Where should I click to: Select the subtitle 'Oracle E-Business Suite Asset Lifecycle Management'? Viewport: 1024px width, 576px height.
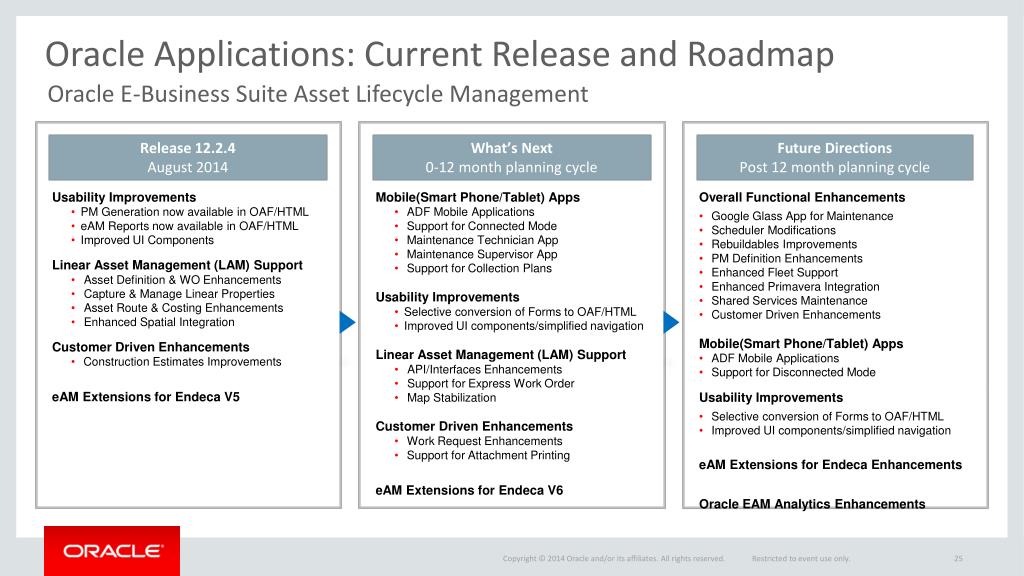[317, 95]
